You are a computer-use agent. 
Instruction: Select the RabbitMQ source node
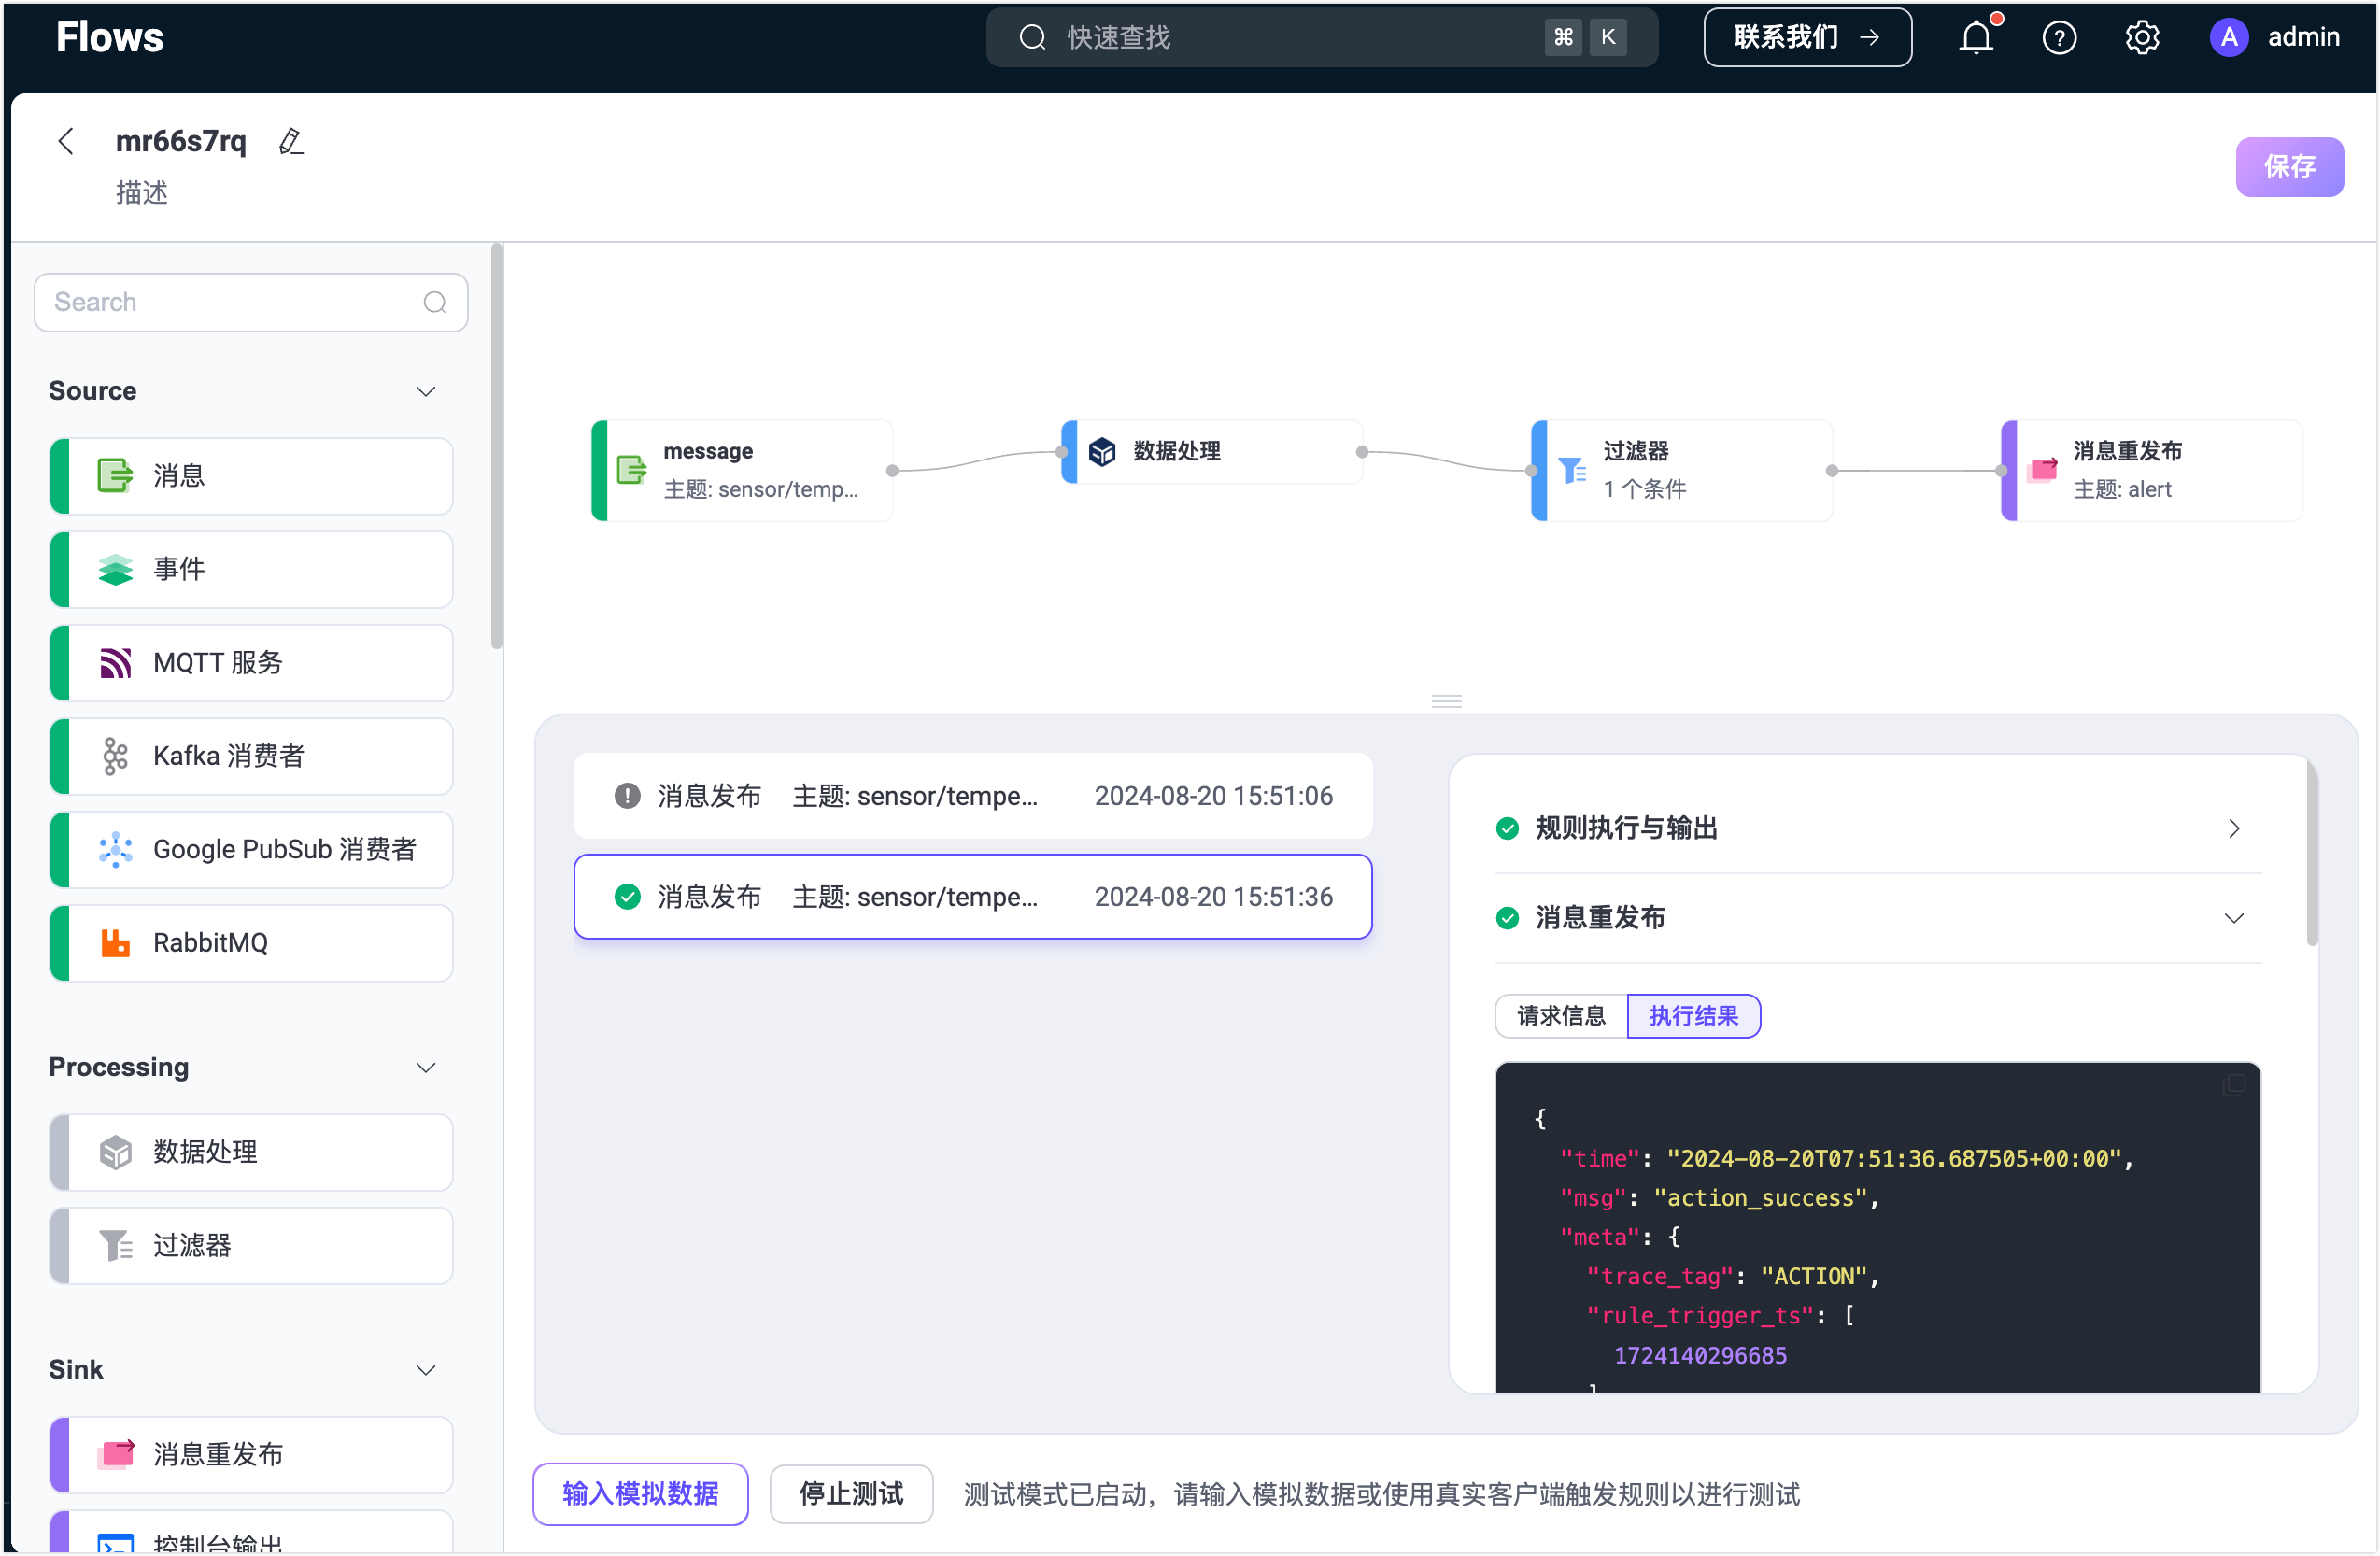251,943
